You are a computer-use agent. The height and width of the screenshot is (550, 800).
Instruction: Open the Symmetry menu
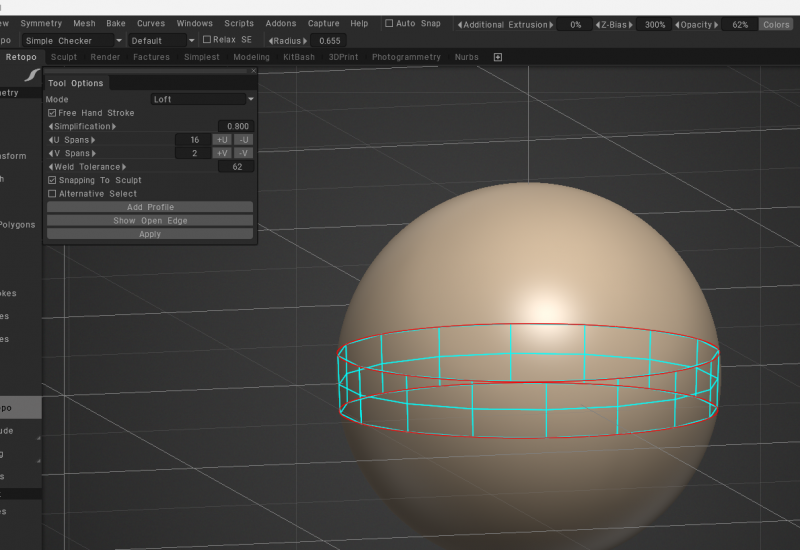coord(41,23)
